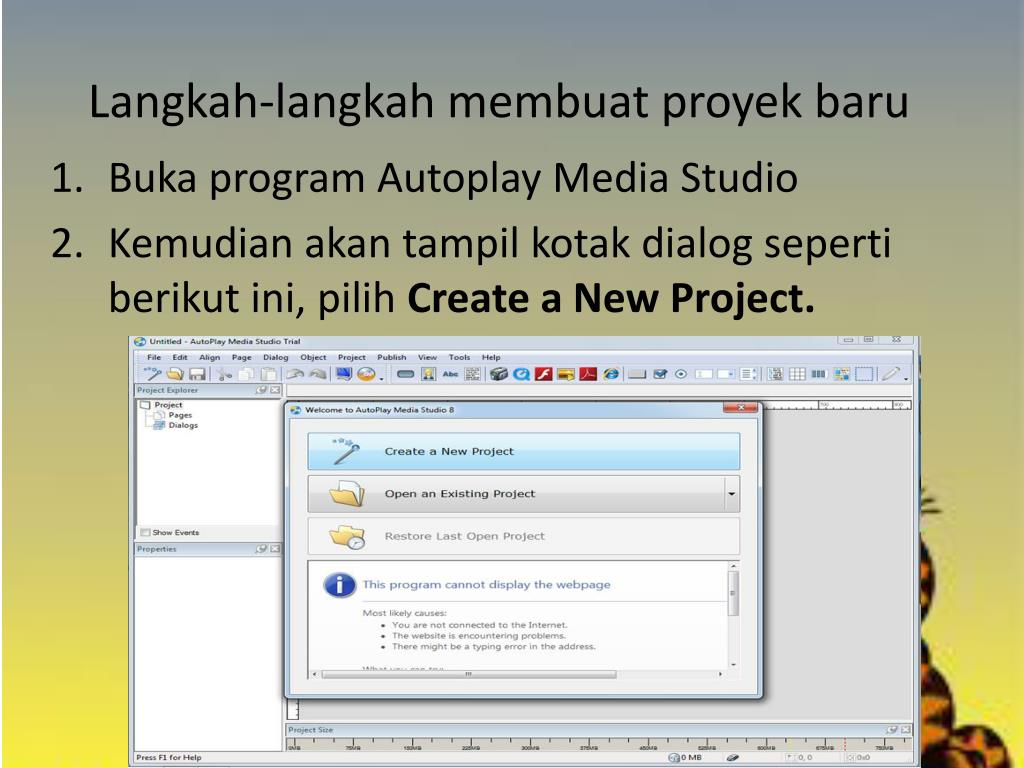Click the Undo arrow toolbar icon
Viewport: 1024px width, 768px height.
coord(295,374)
